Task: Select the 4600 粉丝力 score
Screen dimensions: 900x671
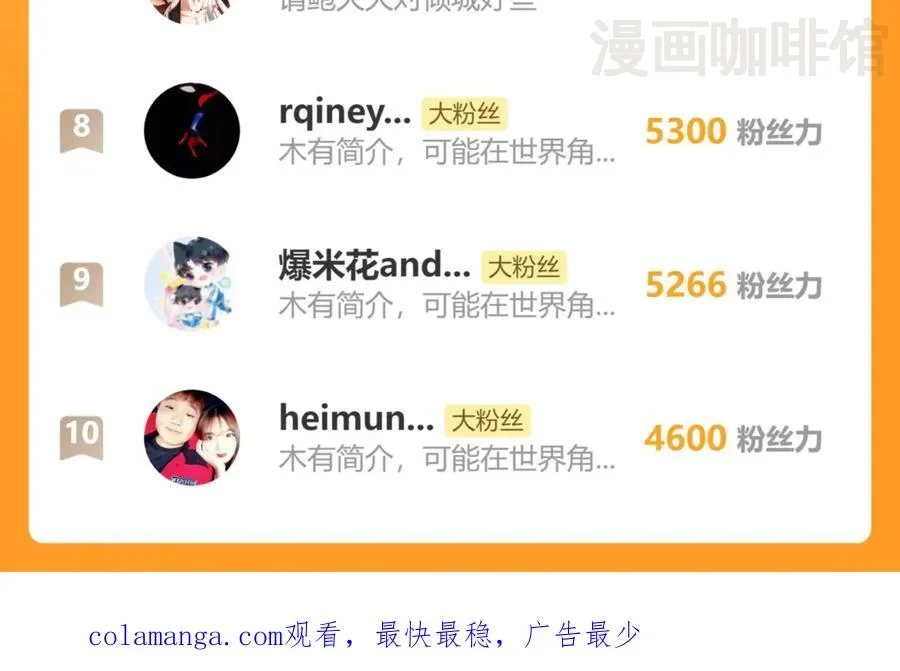Action: [734, 439]
